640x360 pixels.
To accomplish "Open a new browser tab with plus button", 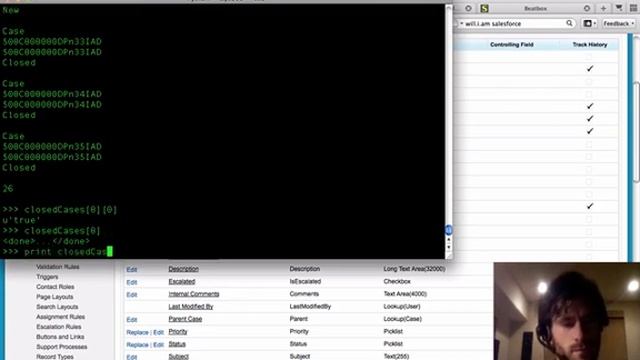I will [603, 8].
